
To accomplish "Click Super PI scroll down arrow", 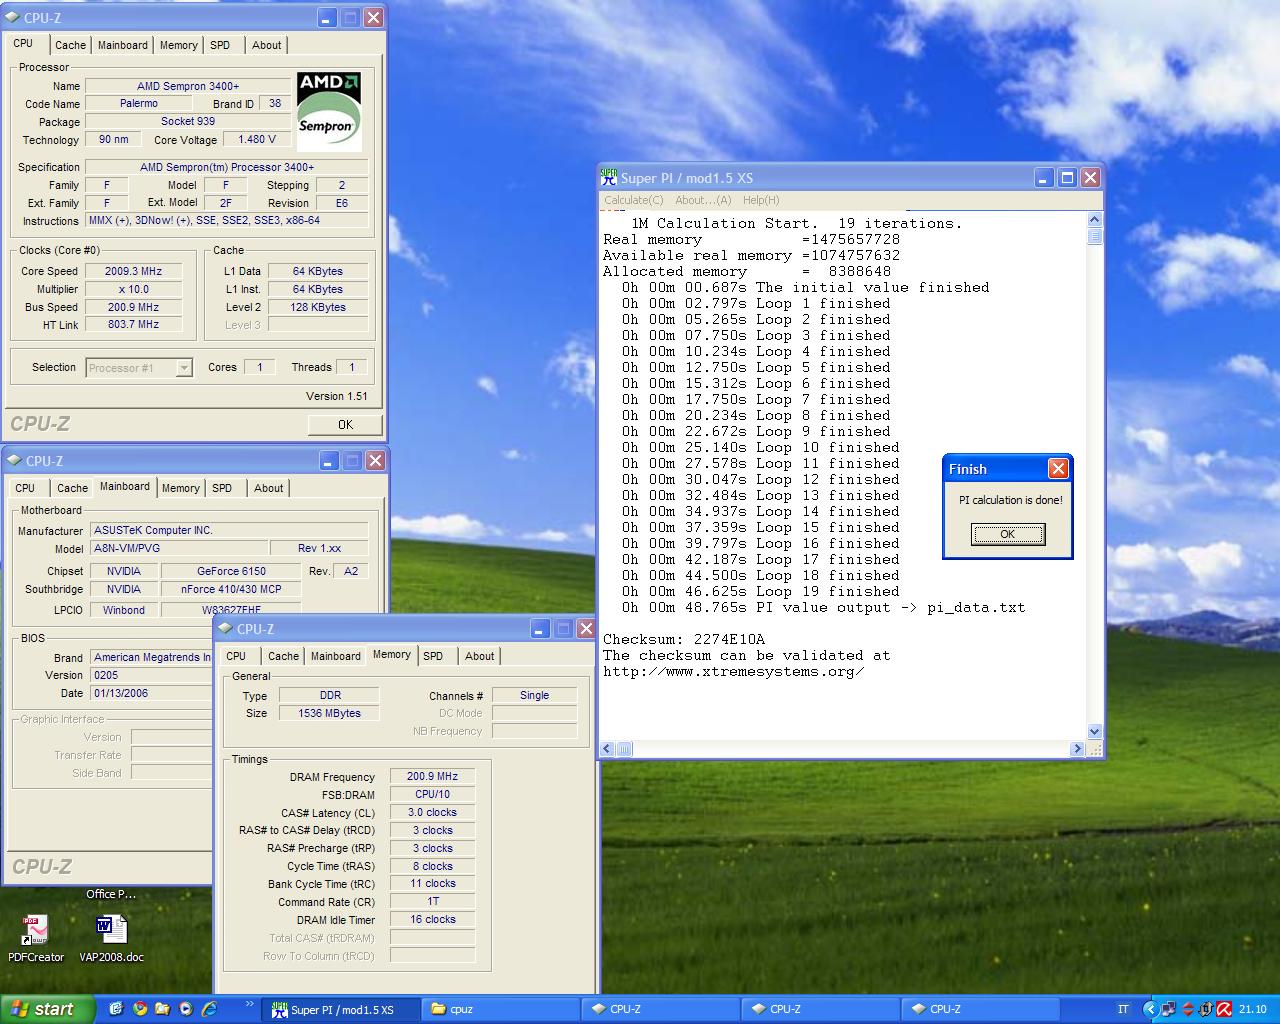I will (x=1094, y=731).
